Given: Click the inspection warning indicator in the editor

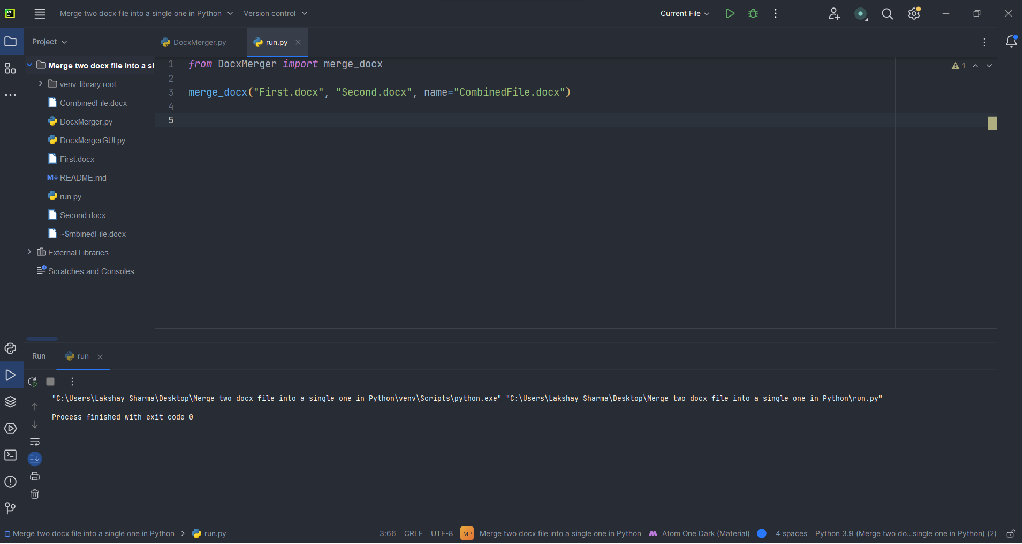Looking at the screenshot, I should pos(958,66).
